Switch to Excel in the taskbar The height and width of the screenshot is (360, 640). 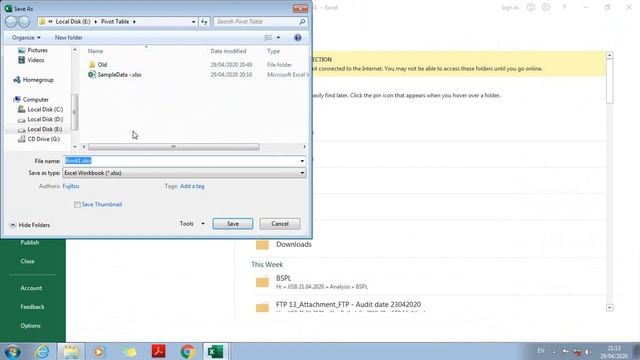tap(216, 351)
